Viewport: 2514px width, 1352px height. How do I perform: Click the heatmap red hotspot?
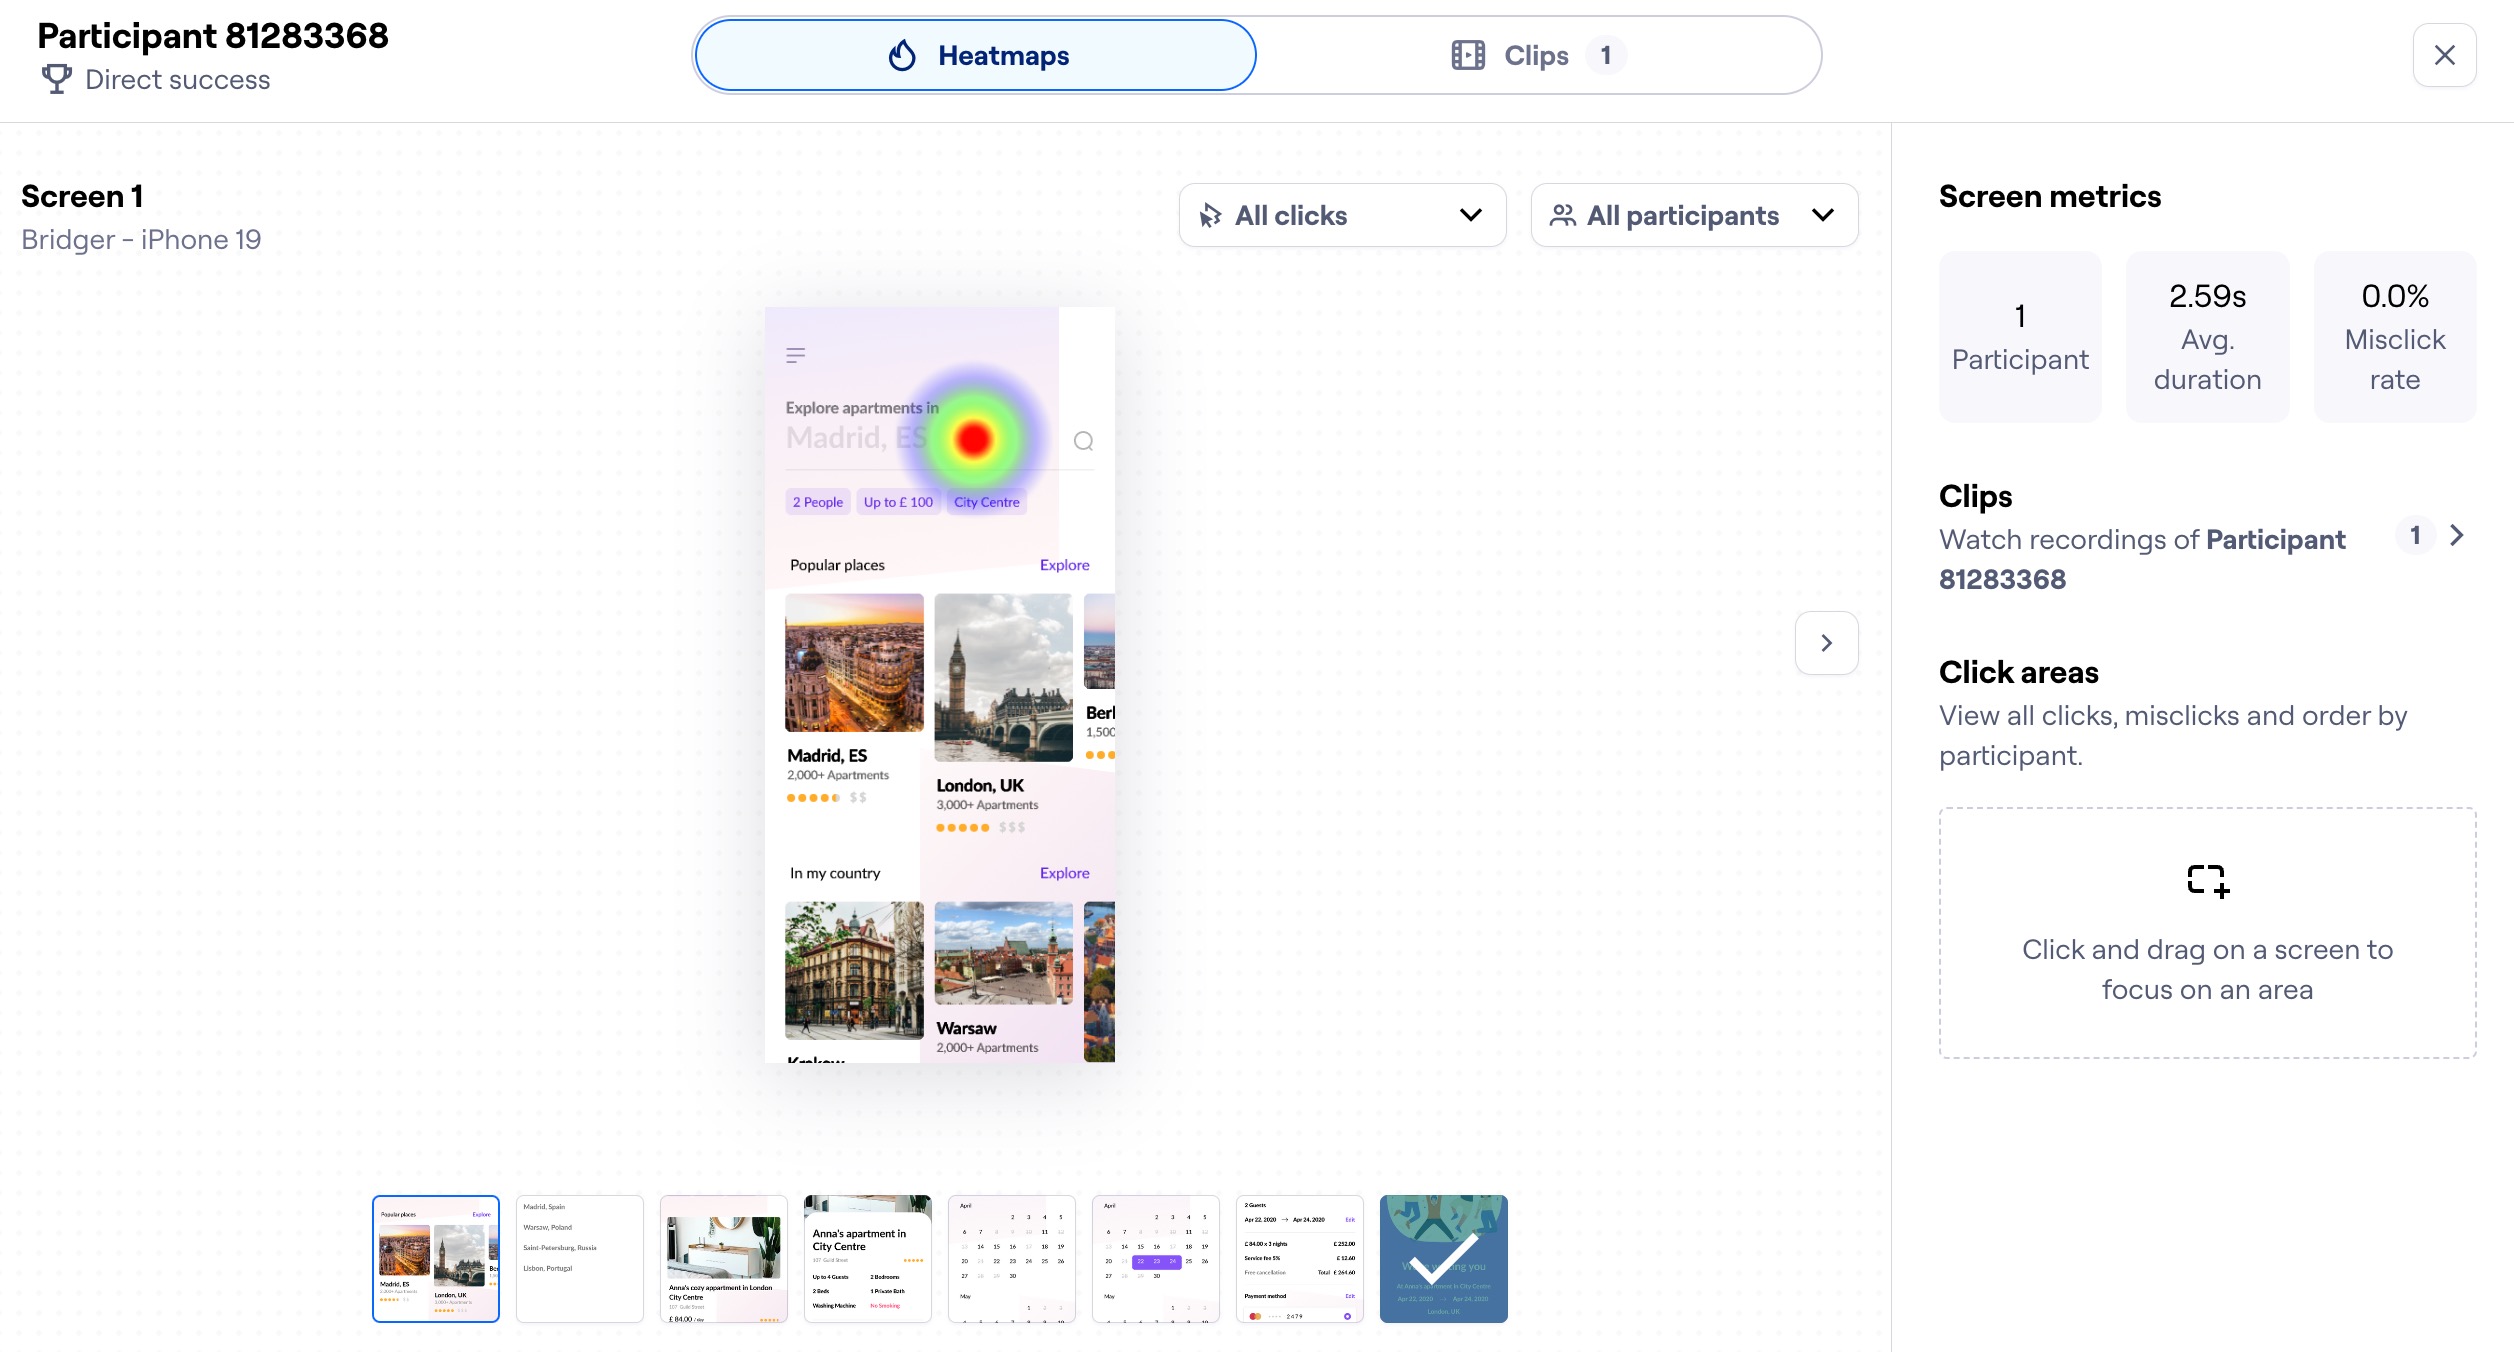[973, 439]
